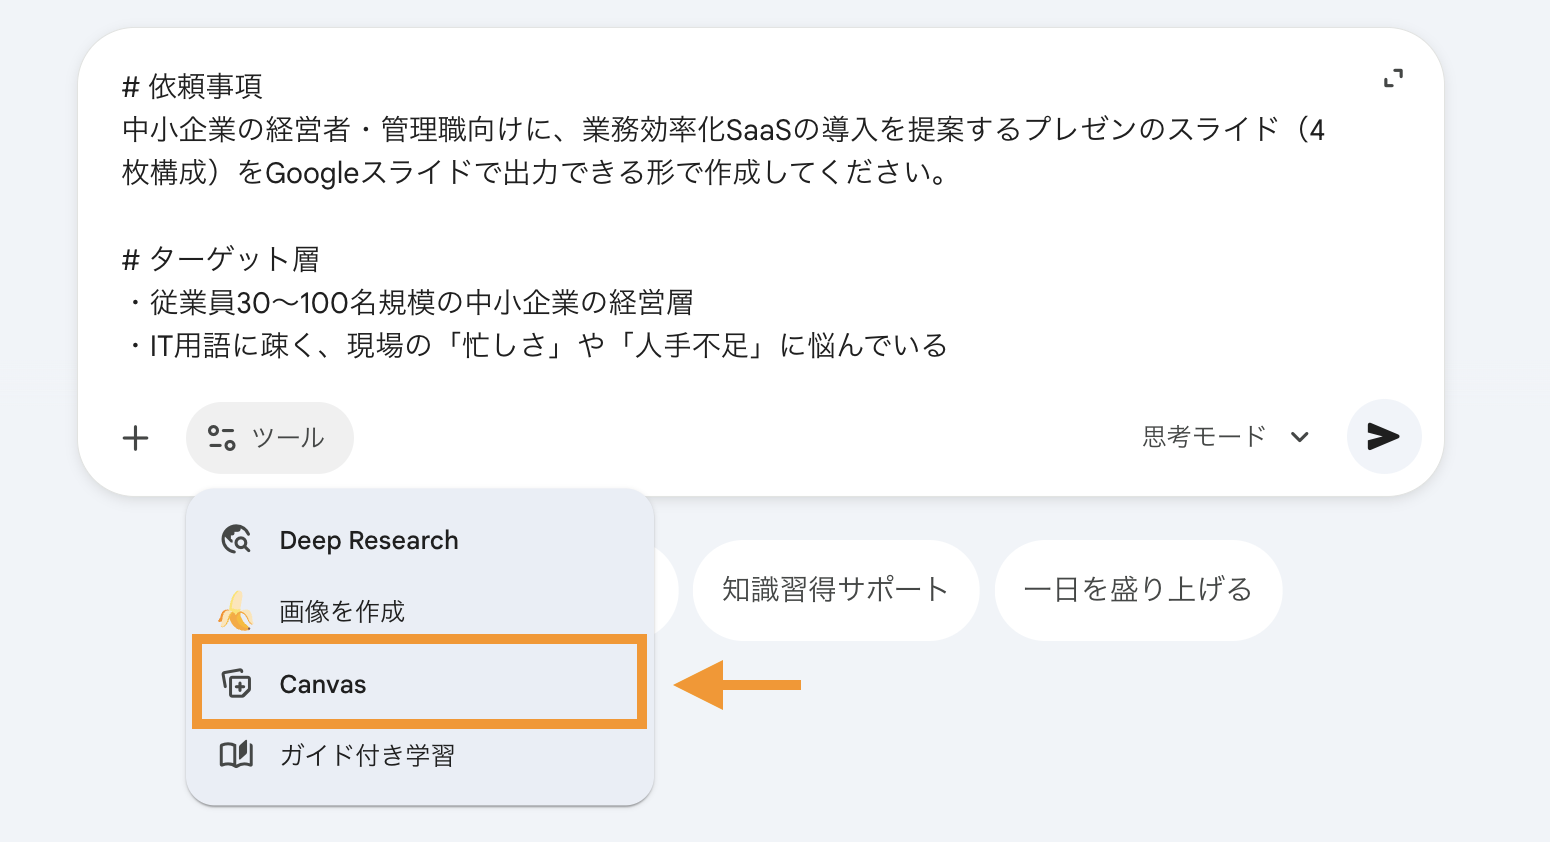Viewport: 1550px width, 842px height.
Task: Open the tools menu via ツール
Action: tap(270, 437)
